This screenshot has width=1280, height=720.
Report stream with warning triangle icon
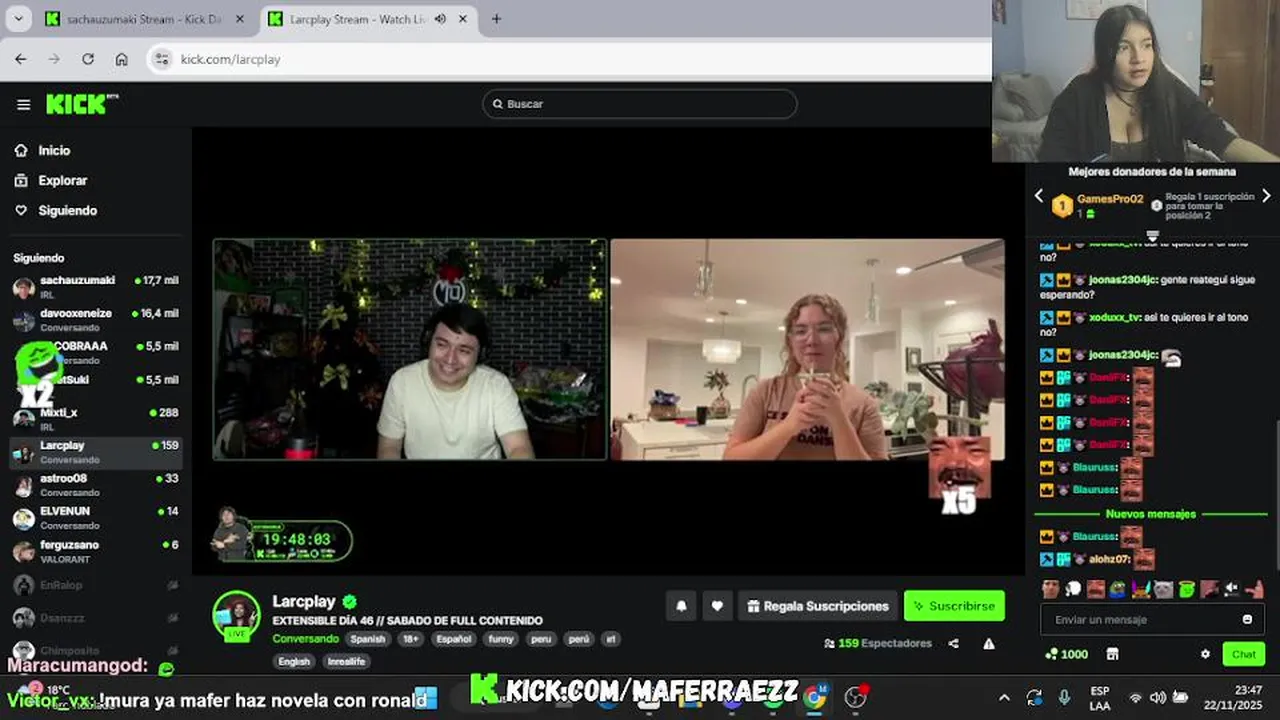coord(989,644)
